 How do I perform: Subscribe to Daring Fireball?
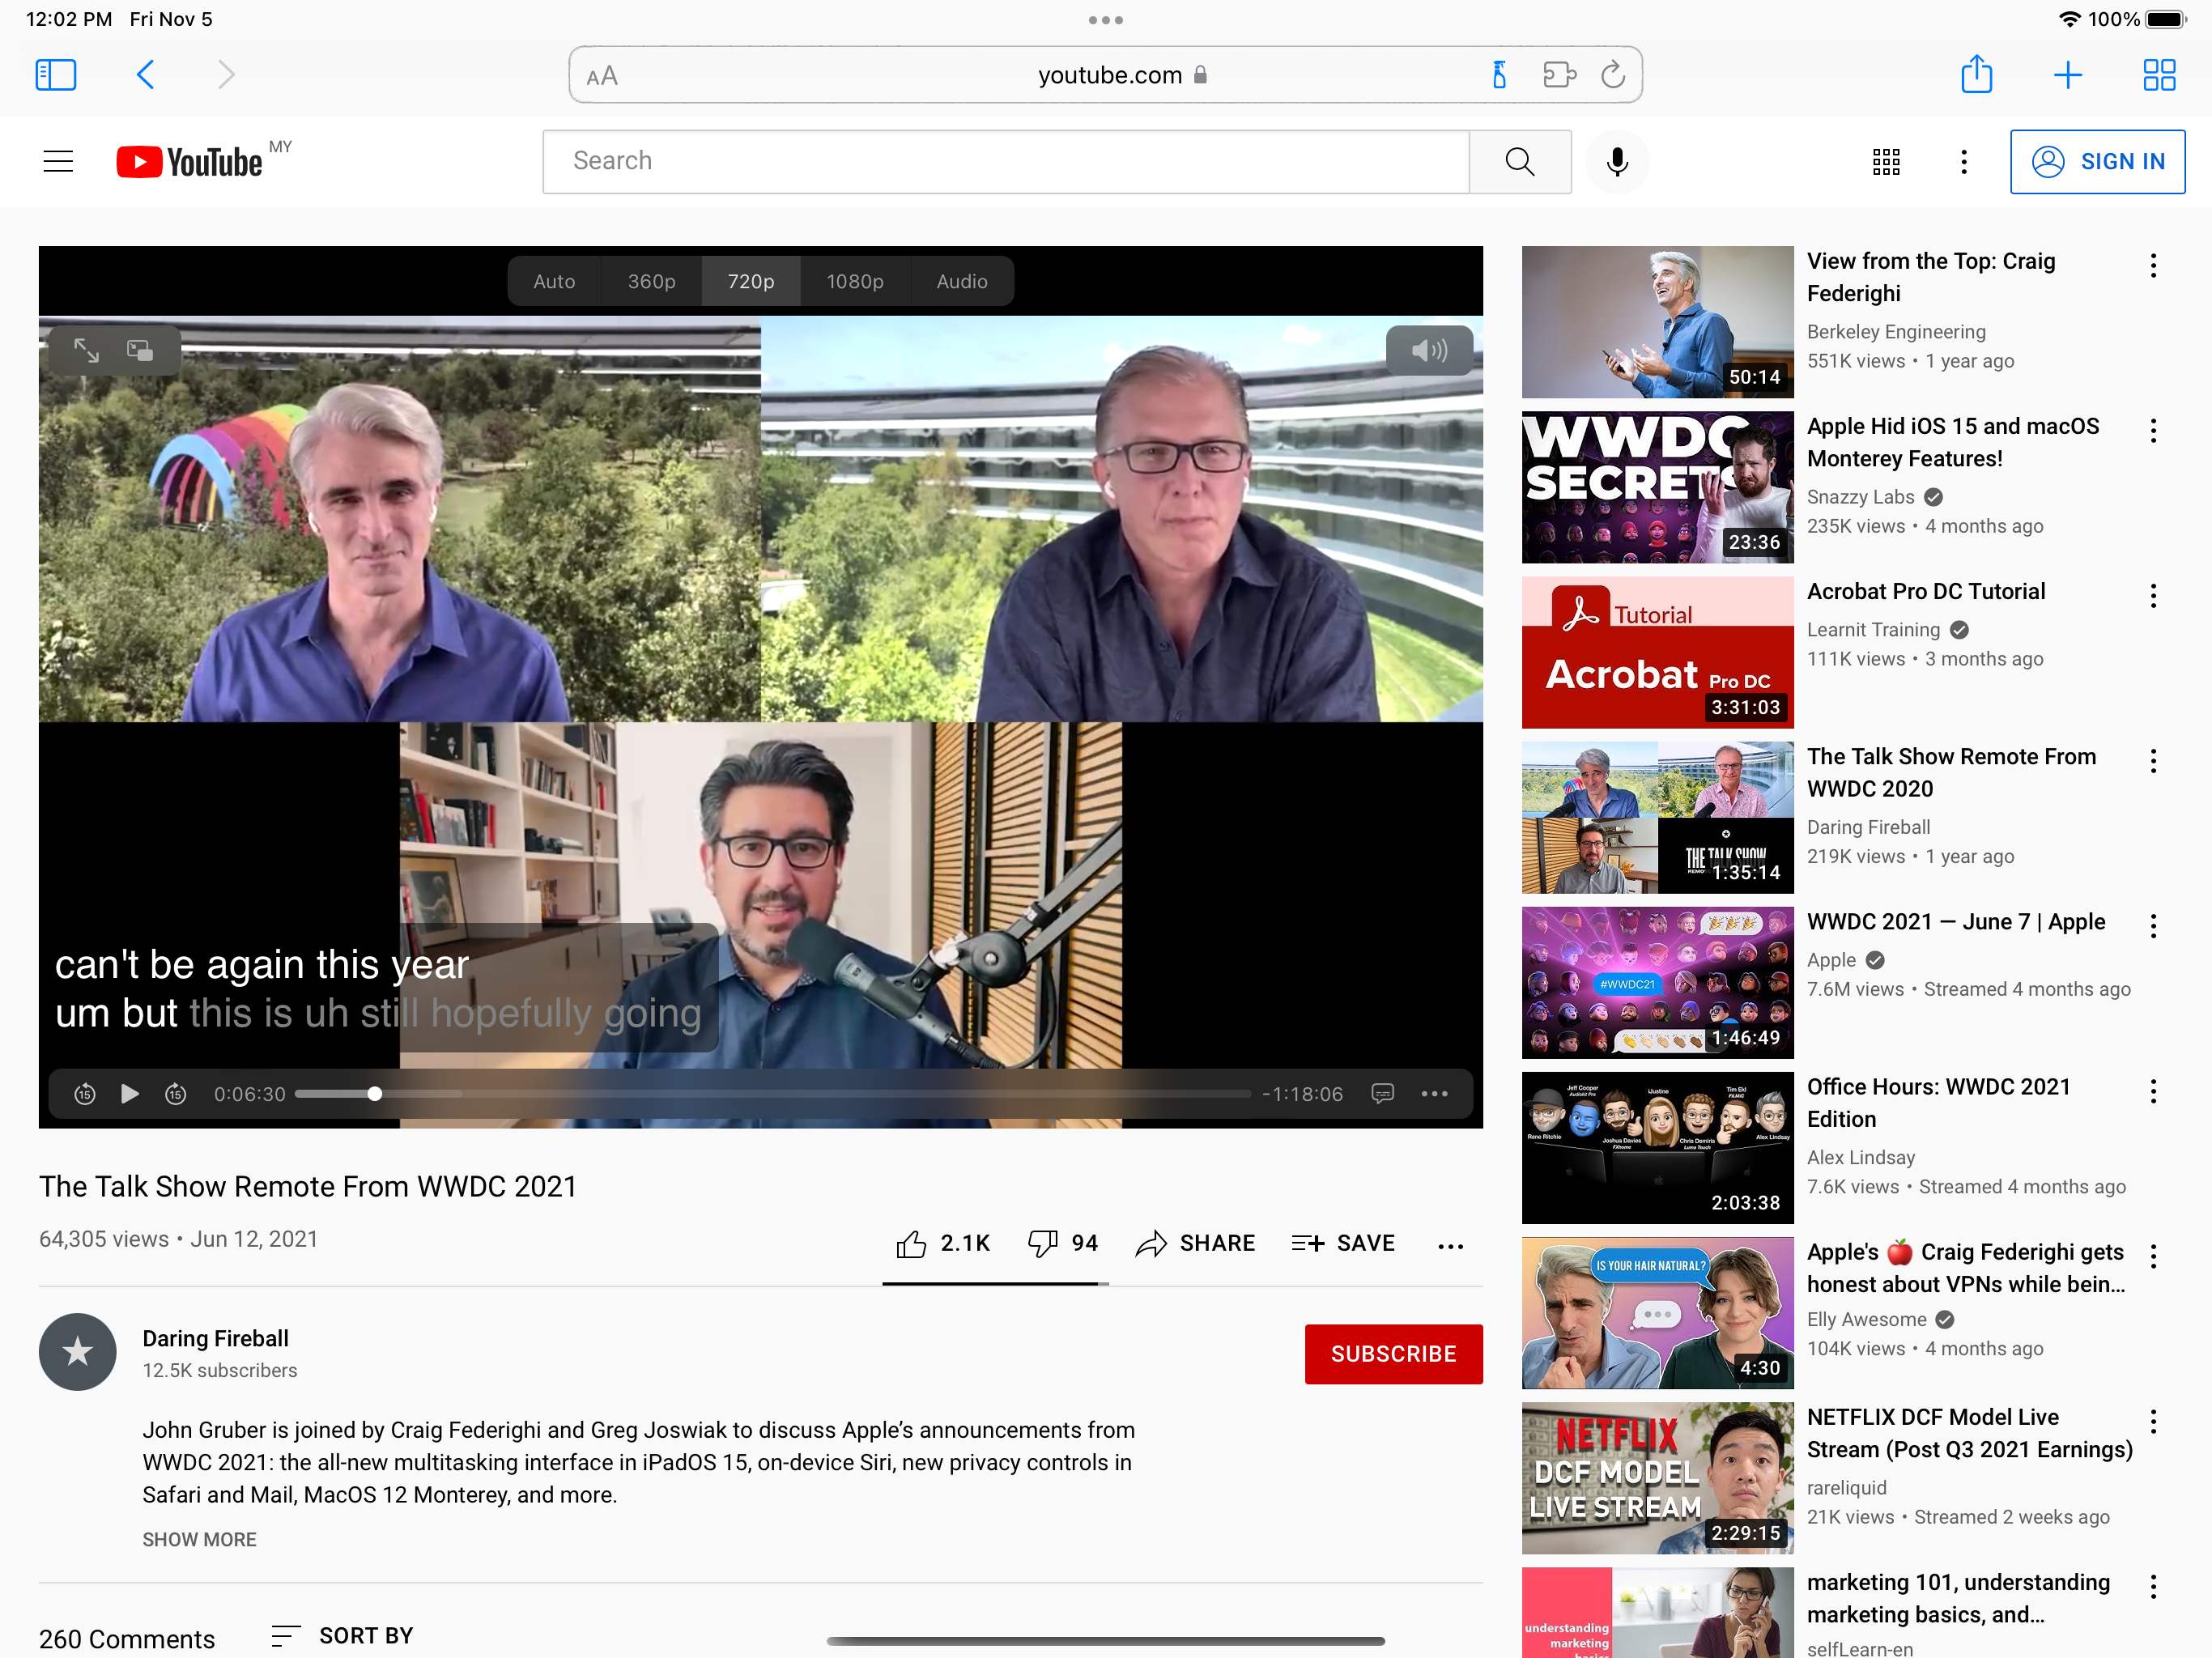[x=1393, y=1354]
